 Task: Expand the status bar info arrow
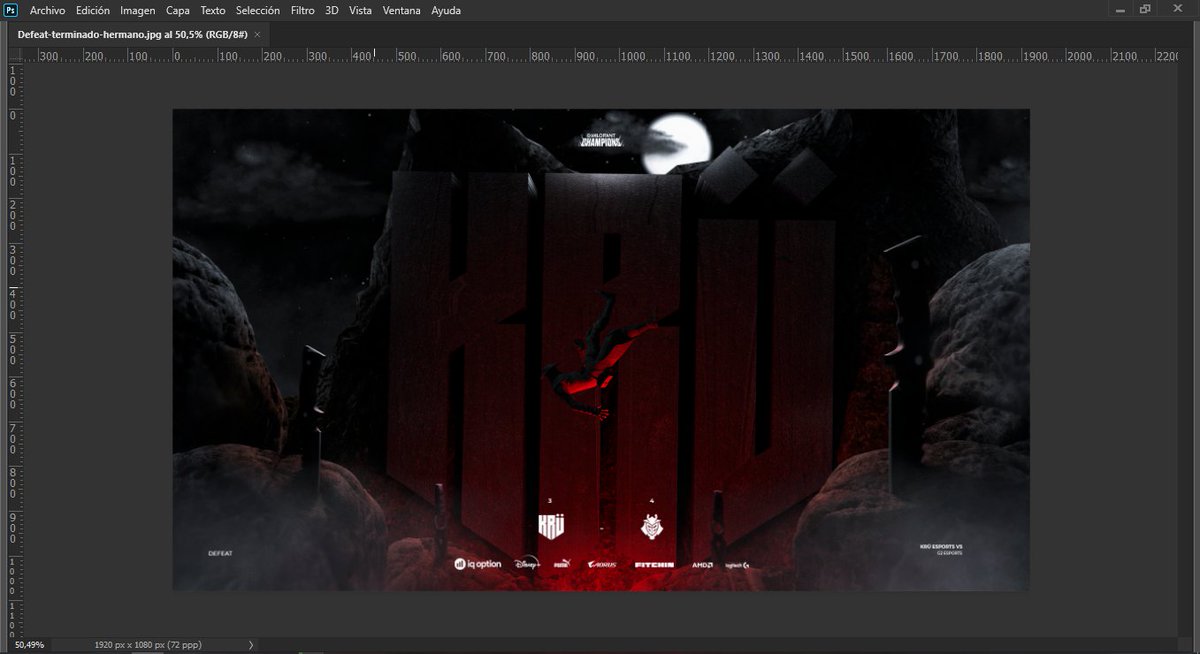point(251,645)
